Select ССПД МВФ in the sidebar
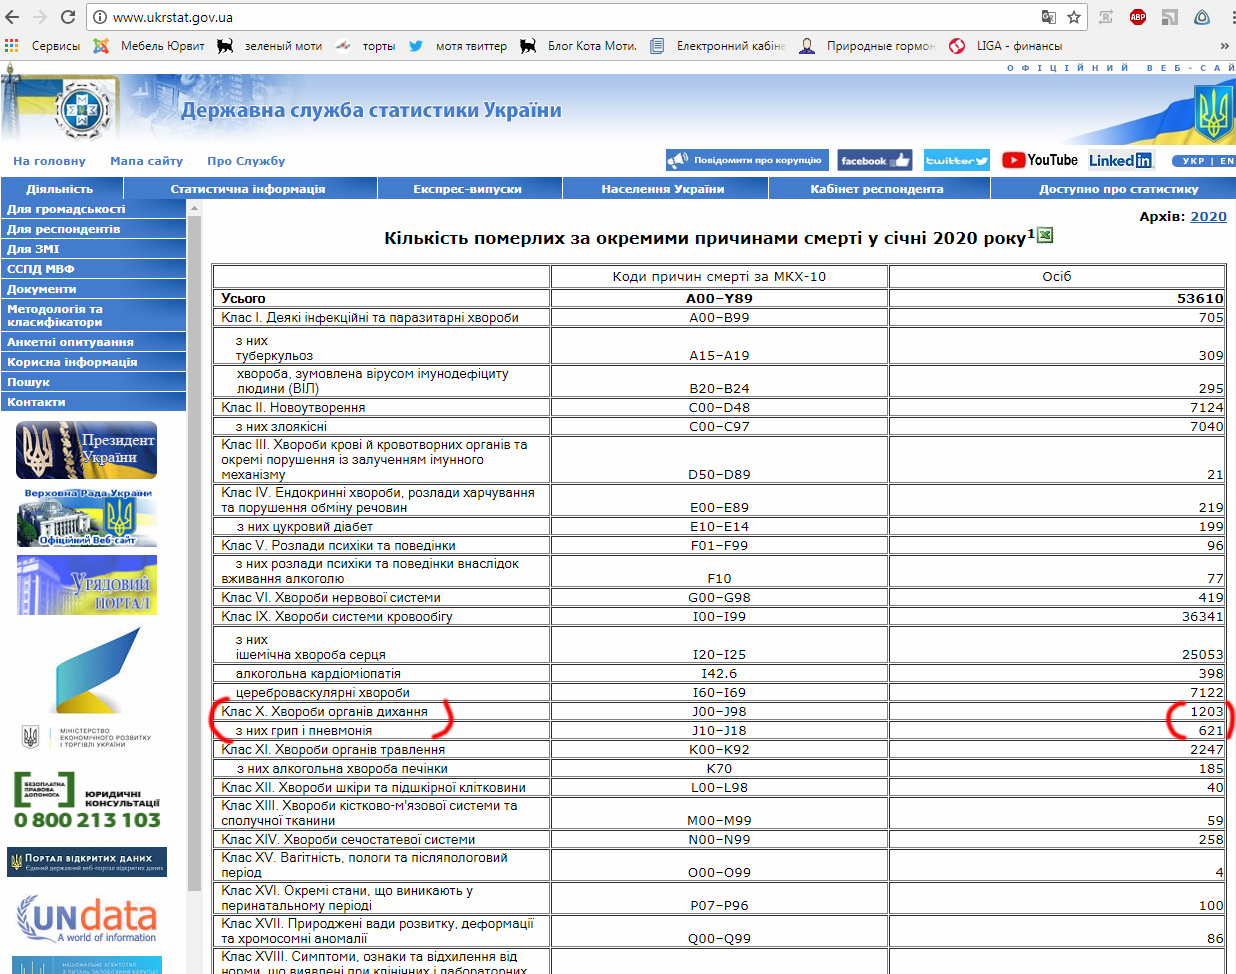Viewport: 1236px width, 974px height. point(93,269)
